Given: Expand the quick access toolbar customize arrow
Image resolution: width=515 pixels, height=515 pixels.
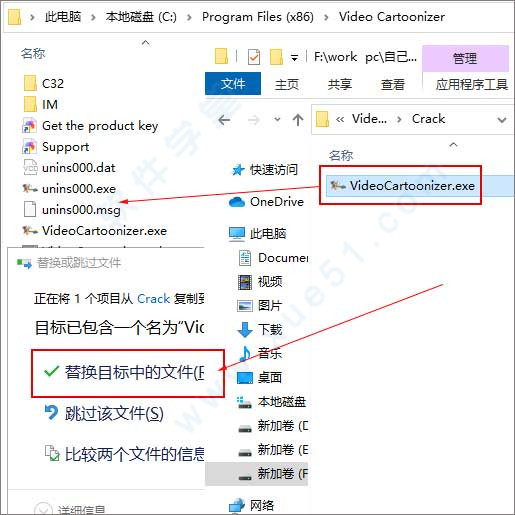Looking at the screenshot, I should [294, 58].
